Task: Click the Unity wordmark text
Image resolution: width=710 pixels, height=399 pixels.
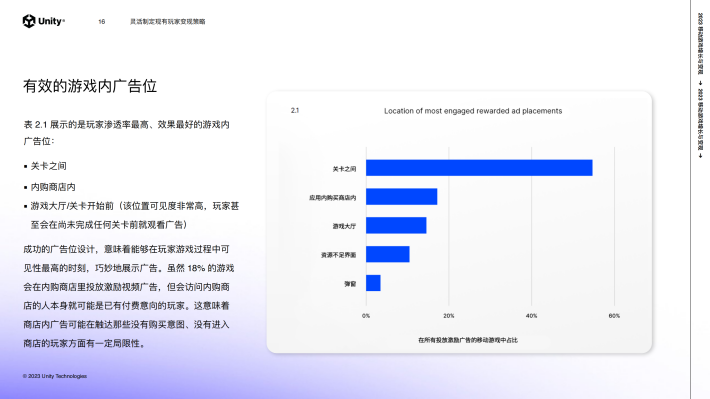Action: click(x=51, y=21)
